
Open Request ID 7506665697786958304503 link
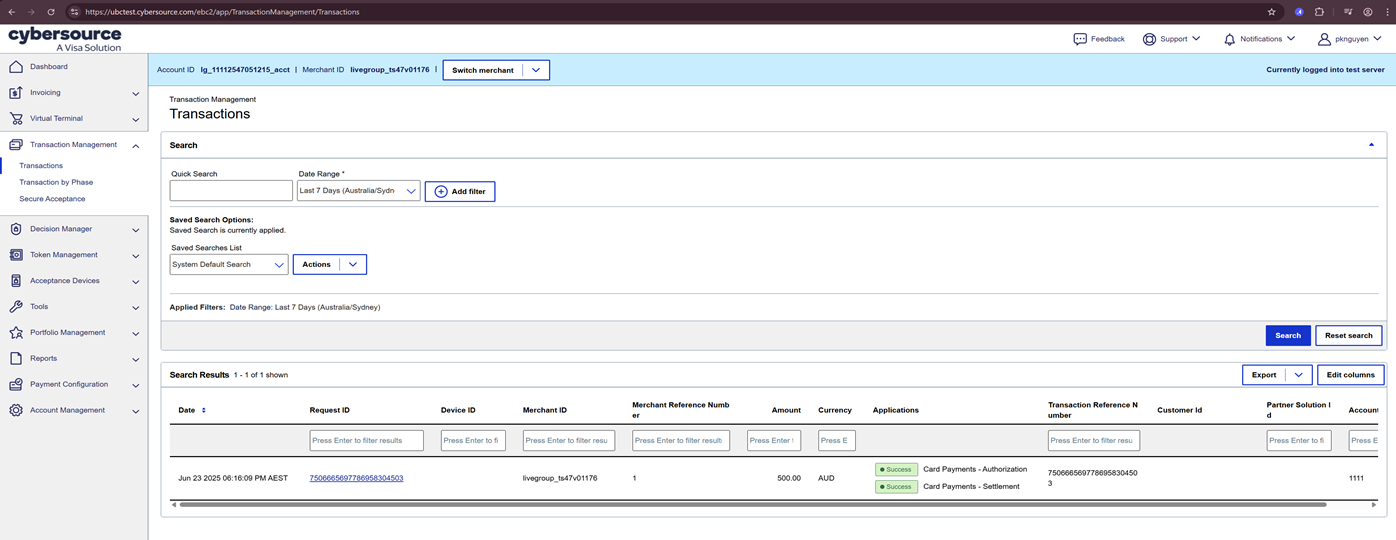[356, 478]
